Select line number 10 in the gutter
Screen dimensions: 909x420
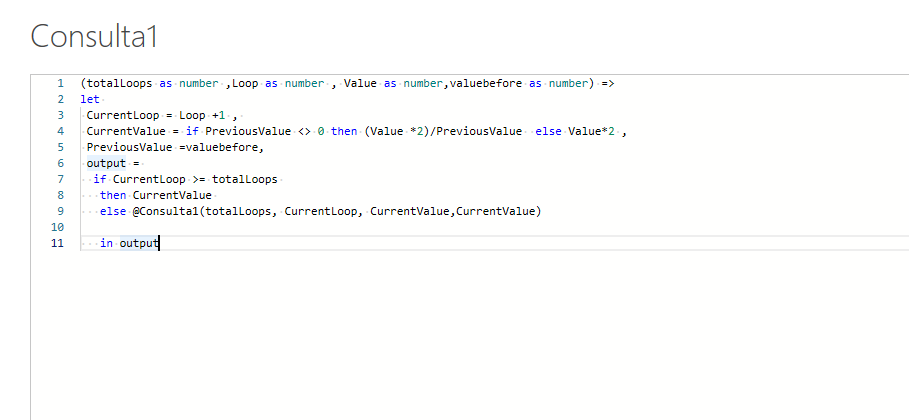[57, 227]
